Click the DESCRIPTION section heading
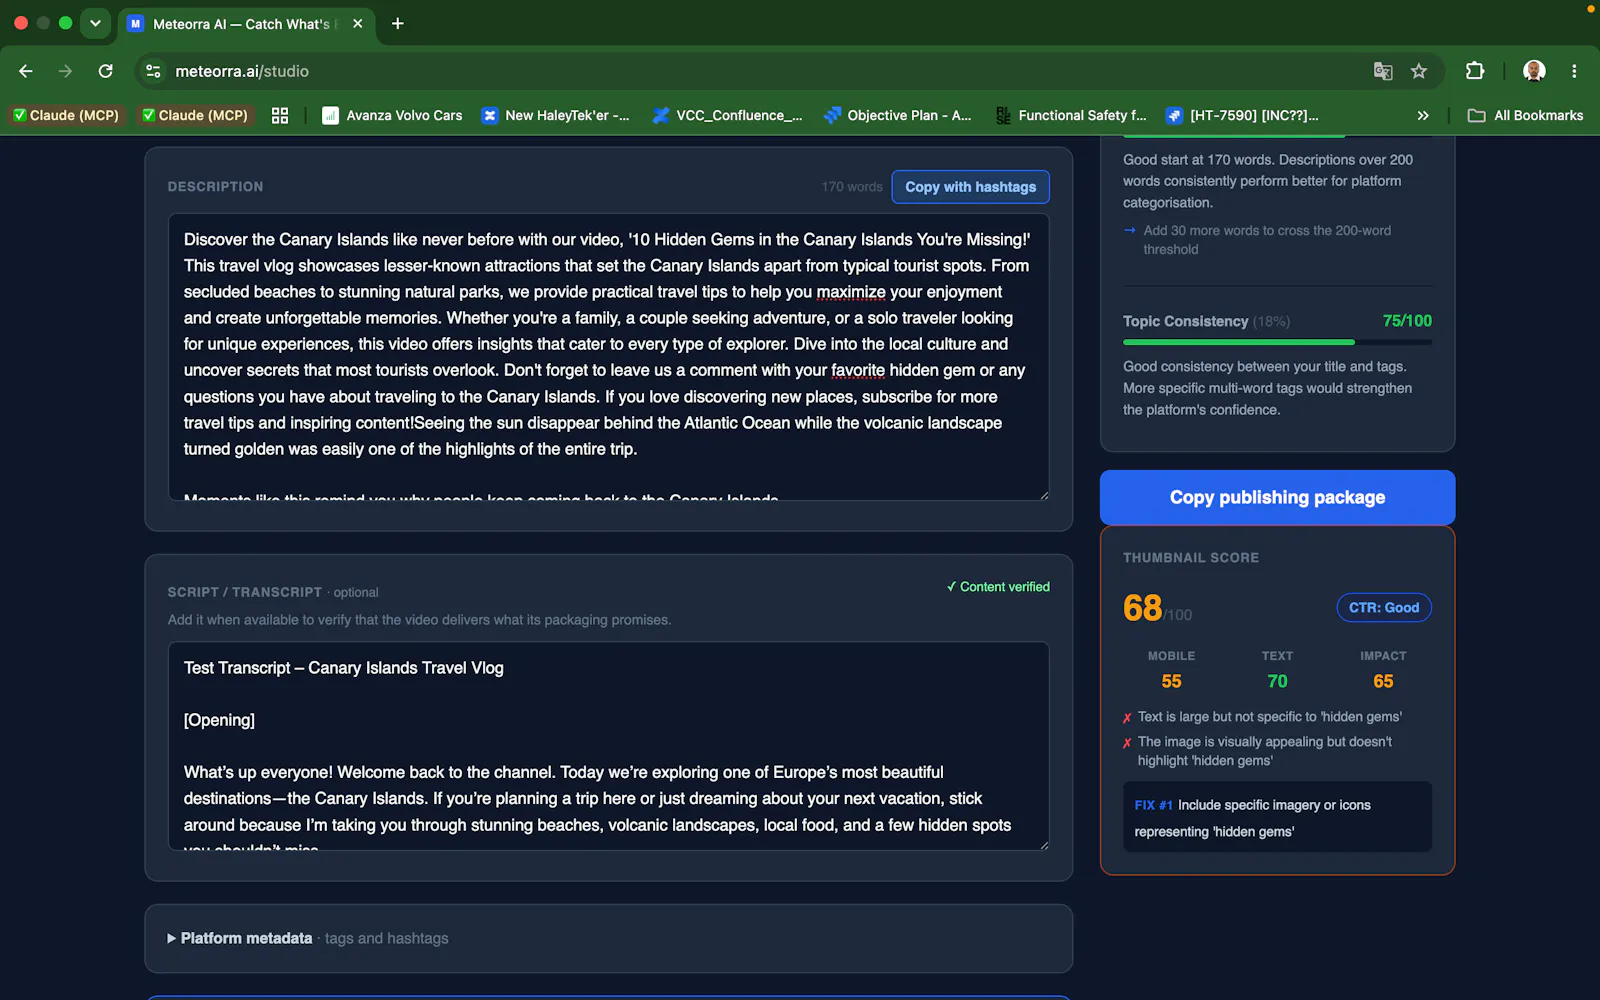The height and width of the screenshot is (1000, 1600). tap(215, 187)
